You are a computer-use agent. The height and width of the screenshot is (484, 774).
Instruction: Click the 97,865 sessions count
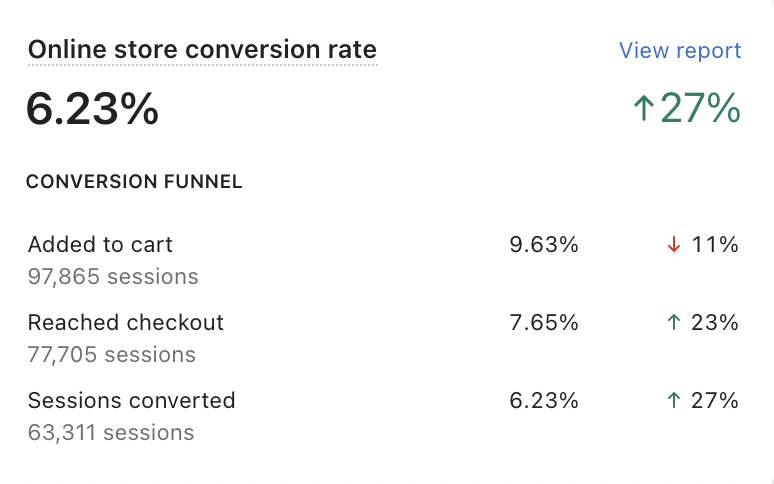113,277
